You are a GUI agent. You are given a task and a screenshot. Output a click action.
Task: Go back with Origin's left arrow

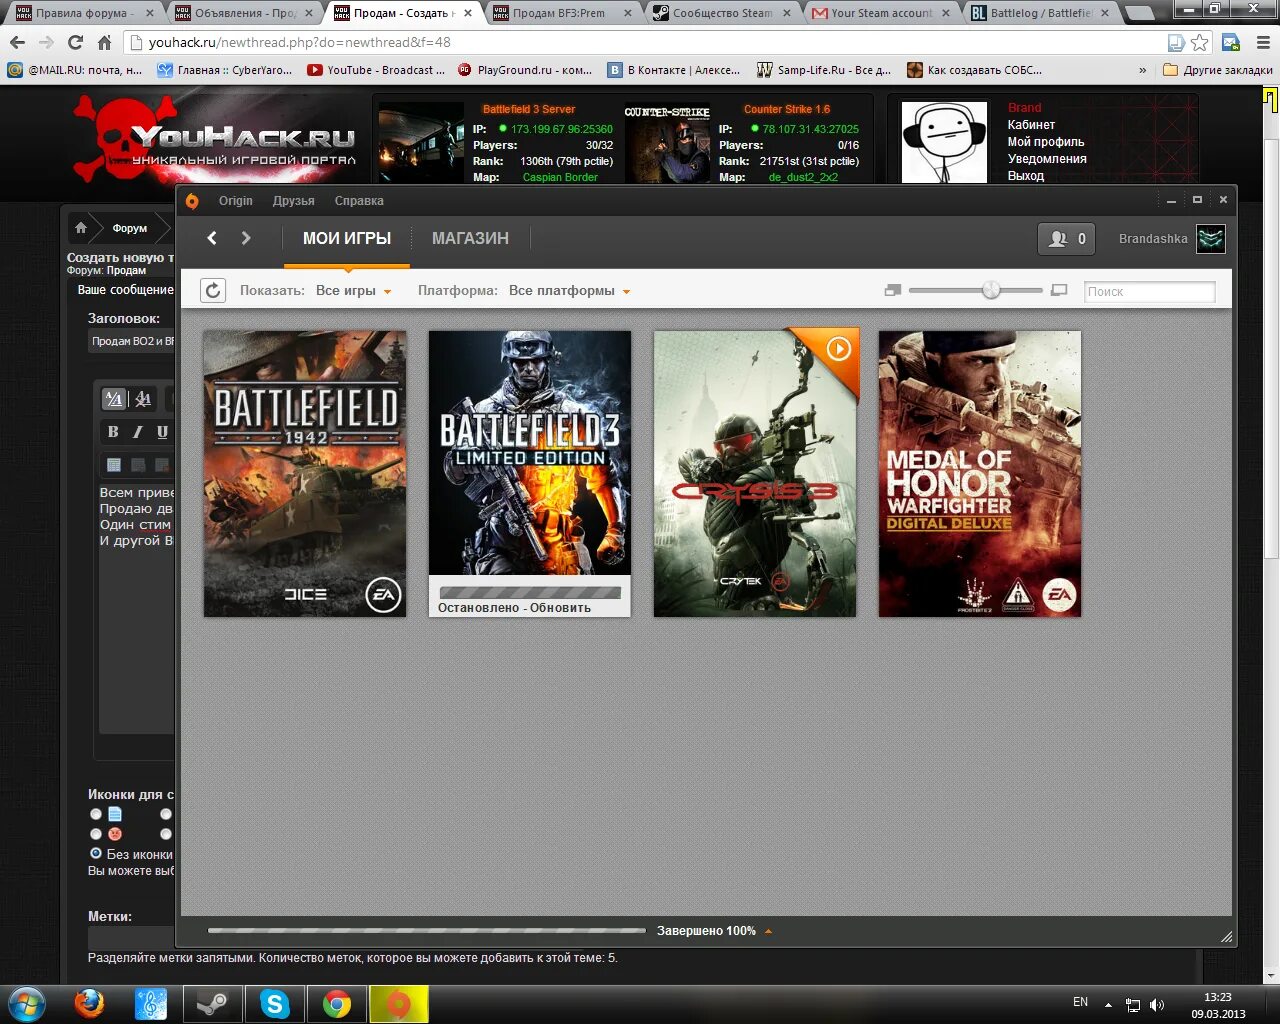pos(212,238)
